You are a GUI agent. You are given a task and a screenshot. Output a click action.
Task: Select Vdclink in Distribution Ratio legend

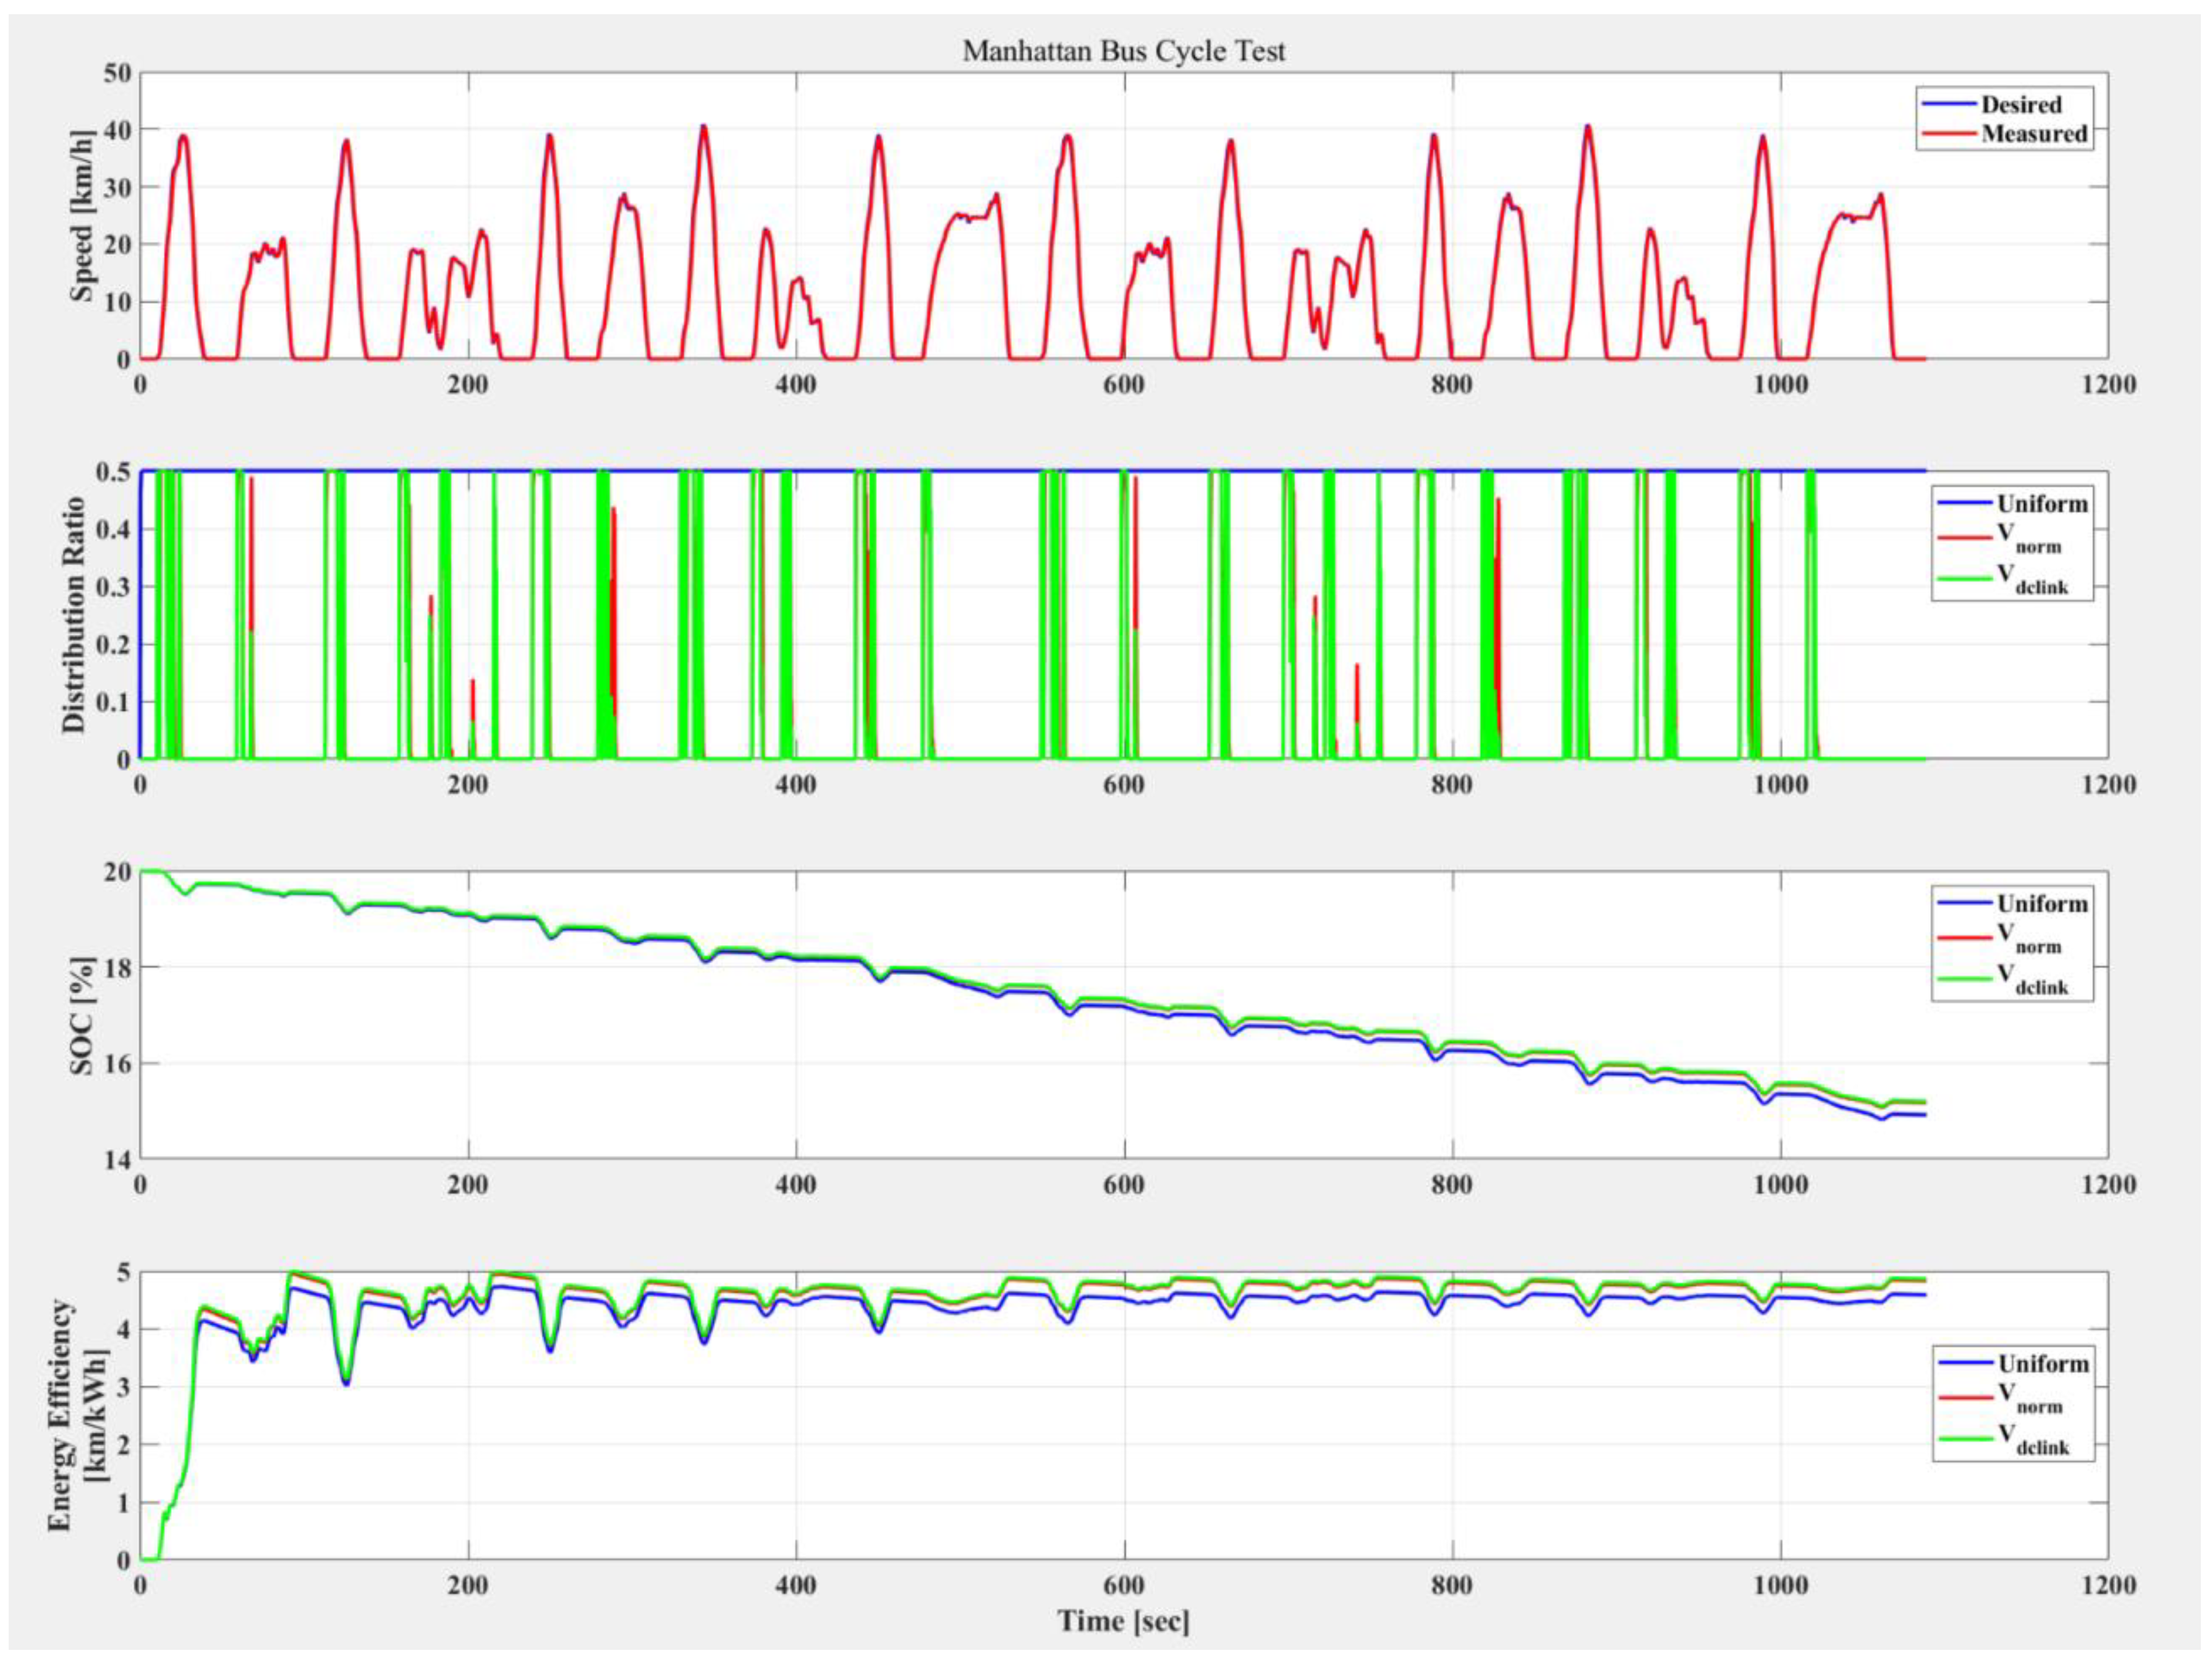tap(2032, 580)
